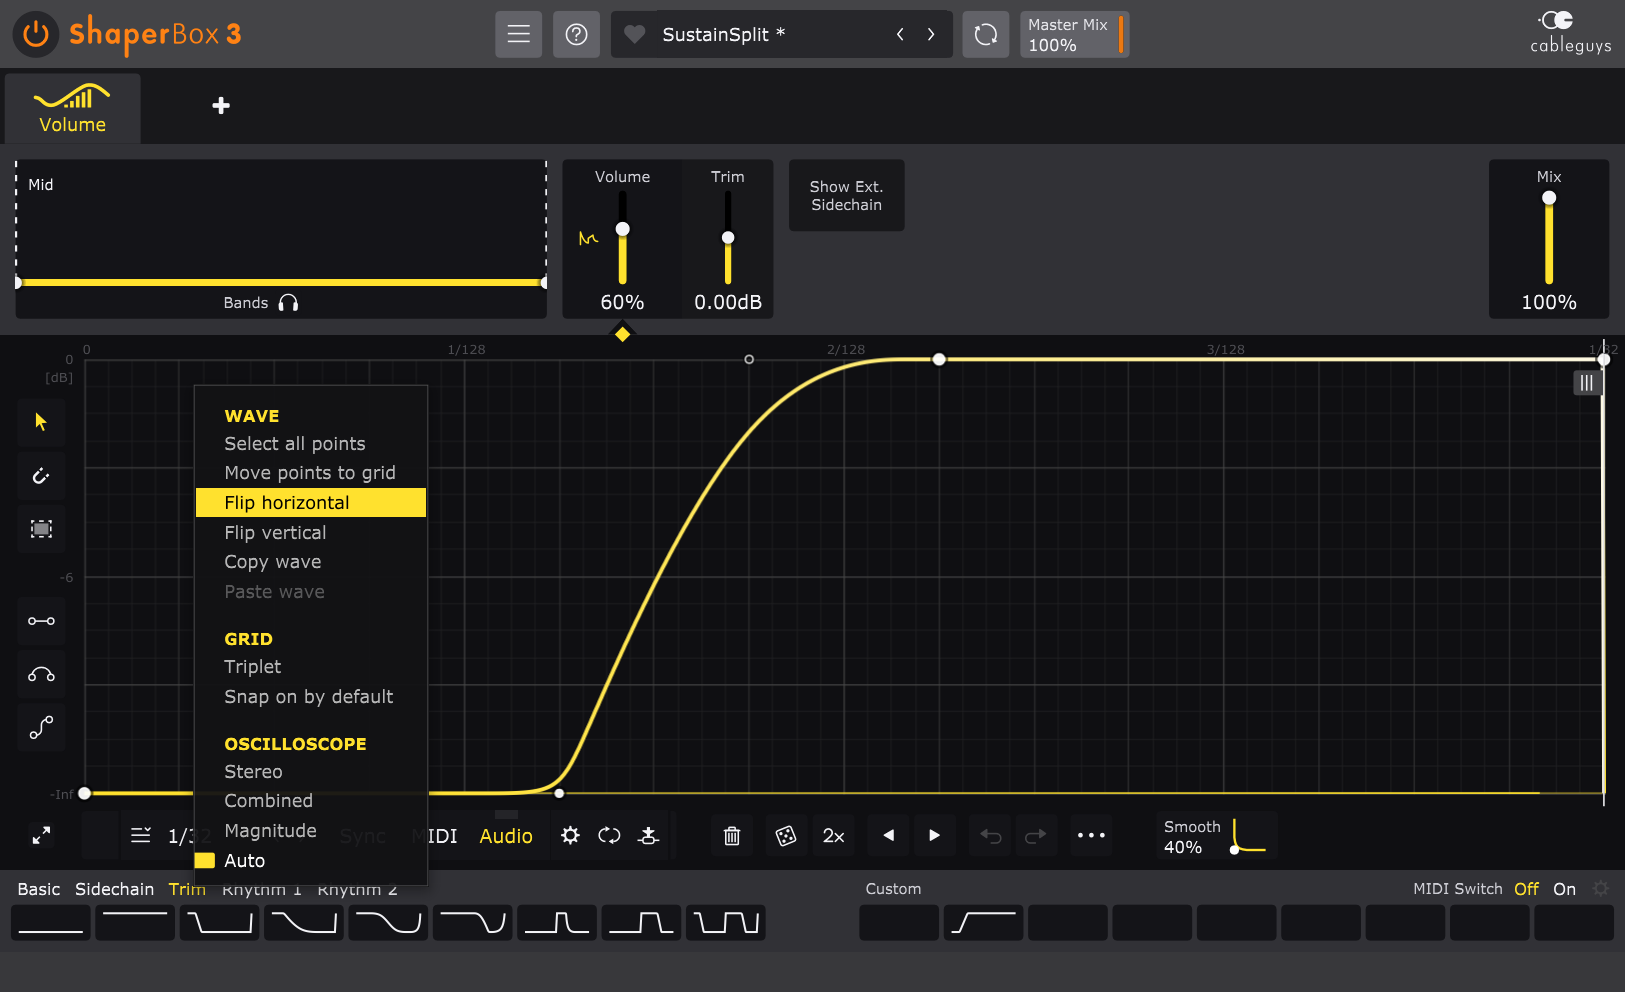Open MIDI Switch settings gear

coord(1600,889)
